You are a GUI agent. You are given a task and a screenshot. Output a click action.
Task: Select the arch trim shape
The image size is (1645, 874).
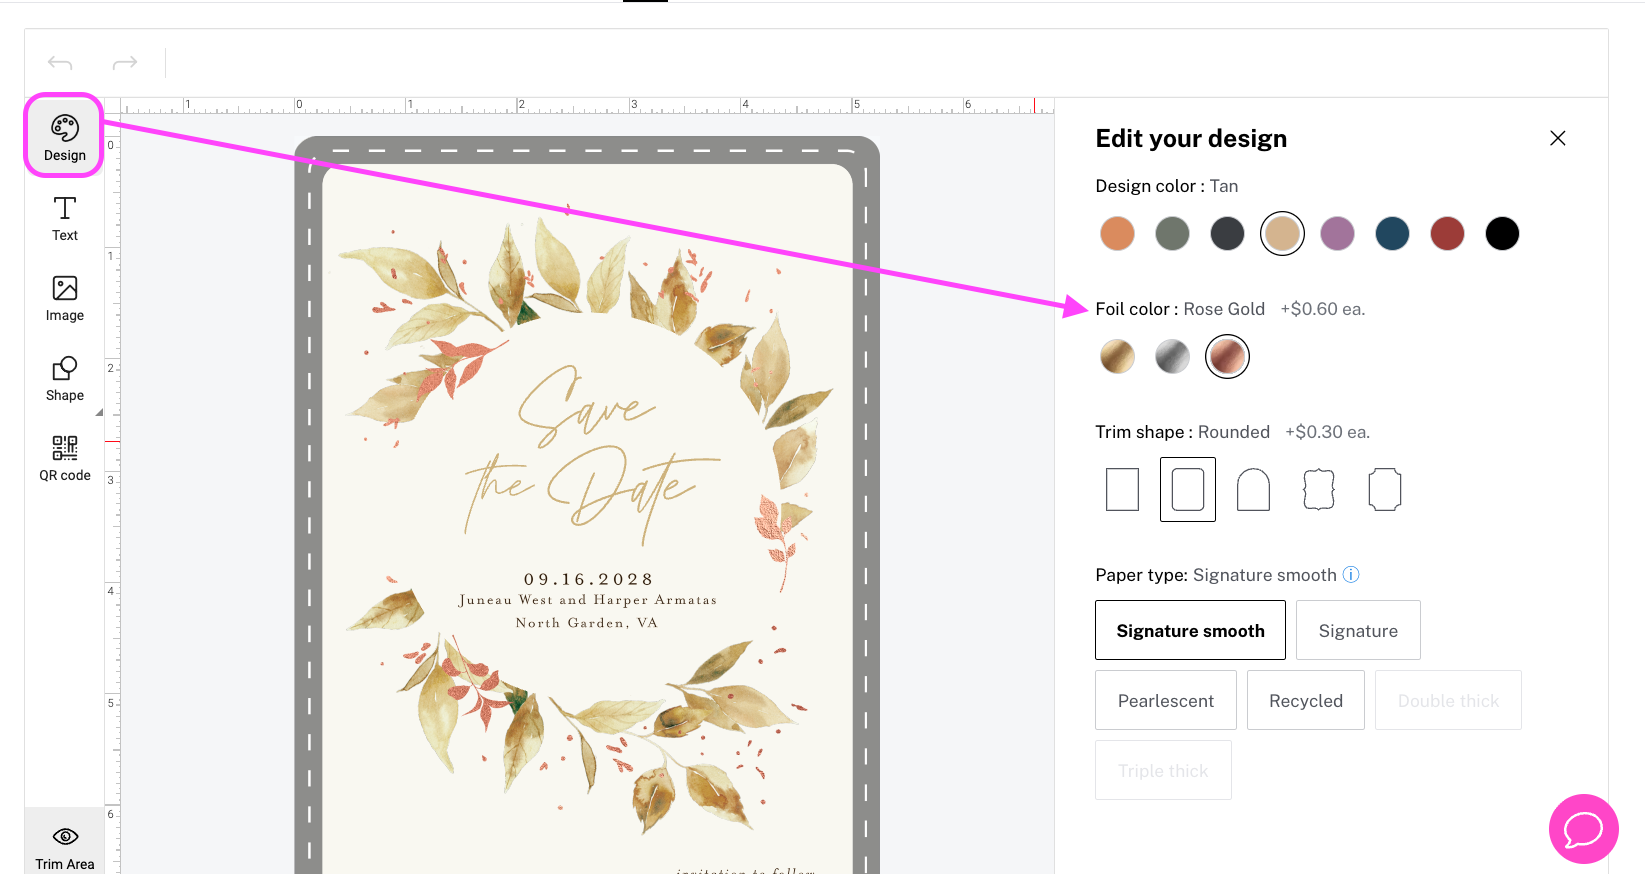[x=1253, y=489]
